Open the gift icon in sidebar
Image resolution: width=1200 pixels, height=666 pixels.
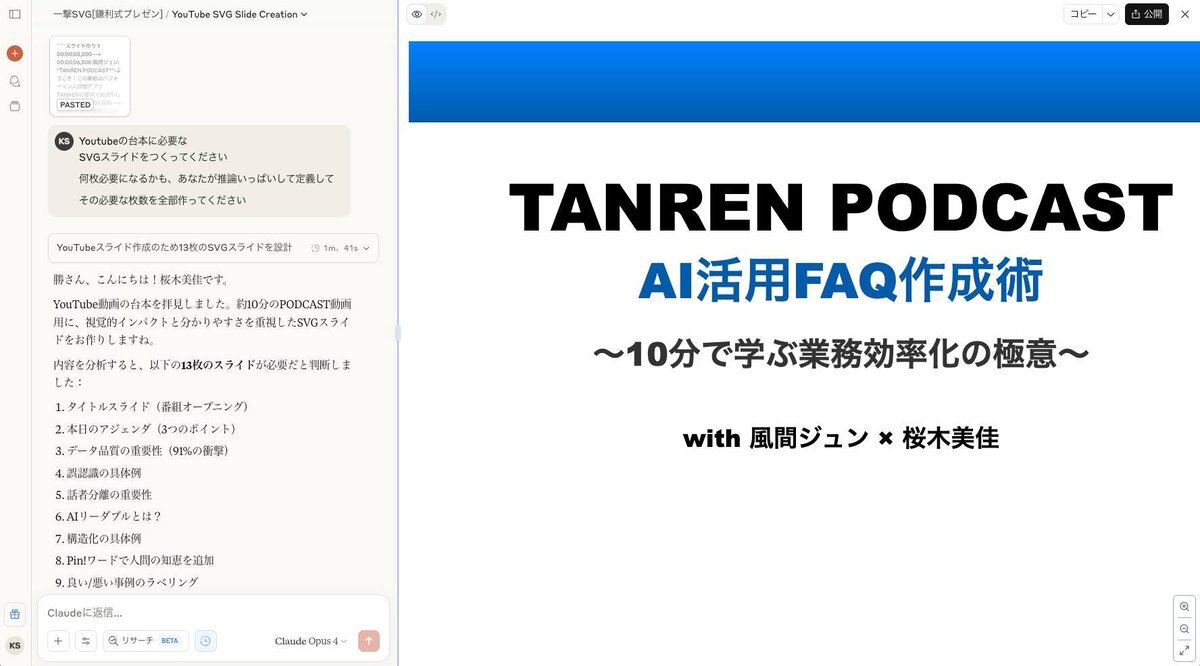point(14,614)
